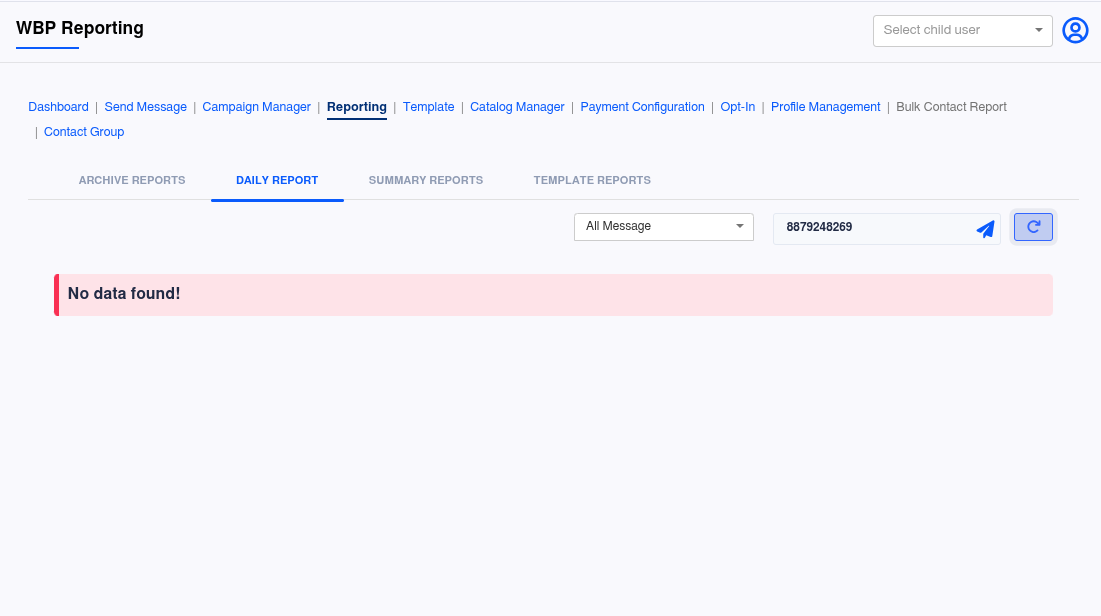This screenshot has height=616, width=1101.
Task: Switch to the Summary Reports tab
Action: (426, 181)
